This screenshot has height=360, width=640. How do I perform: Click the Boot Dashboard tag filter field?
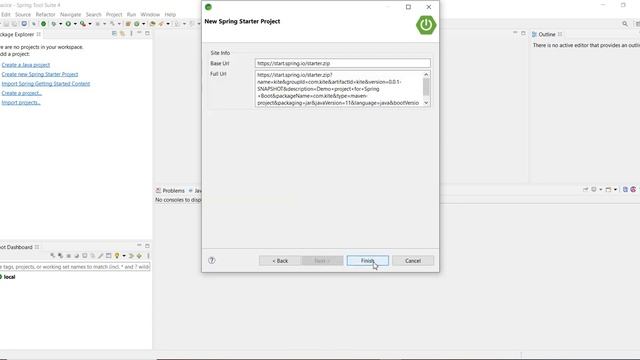(x=75, y=267)
